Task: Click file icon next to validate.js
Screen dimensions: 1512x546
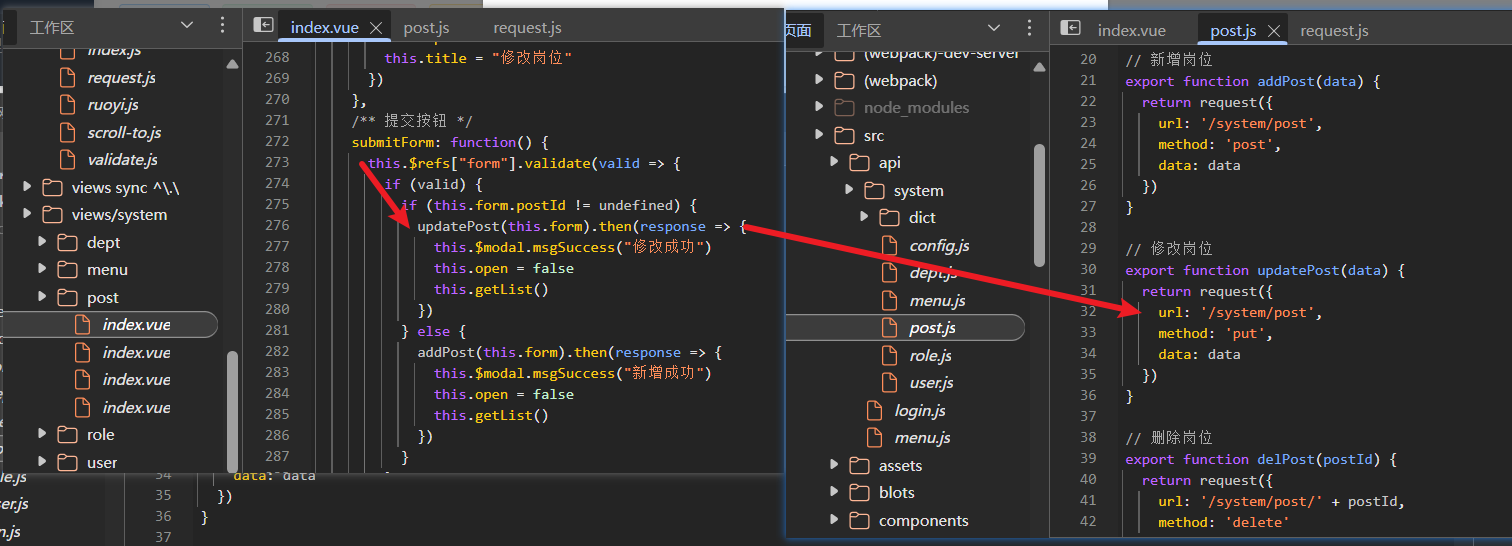Action: [68, 159]
